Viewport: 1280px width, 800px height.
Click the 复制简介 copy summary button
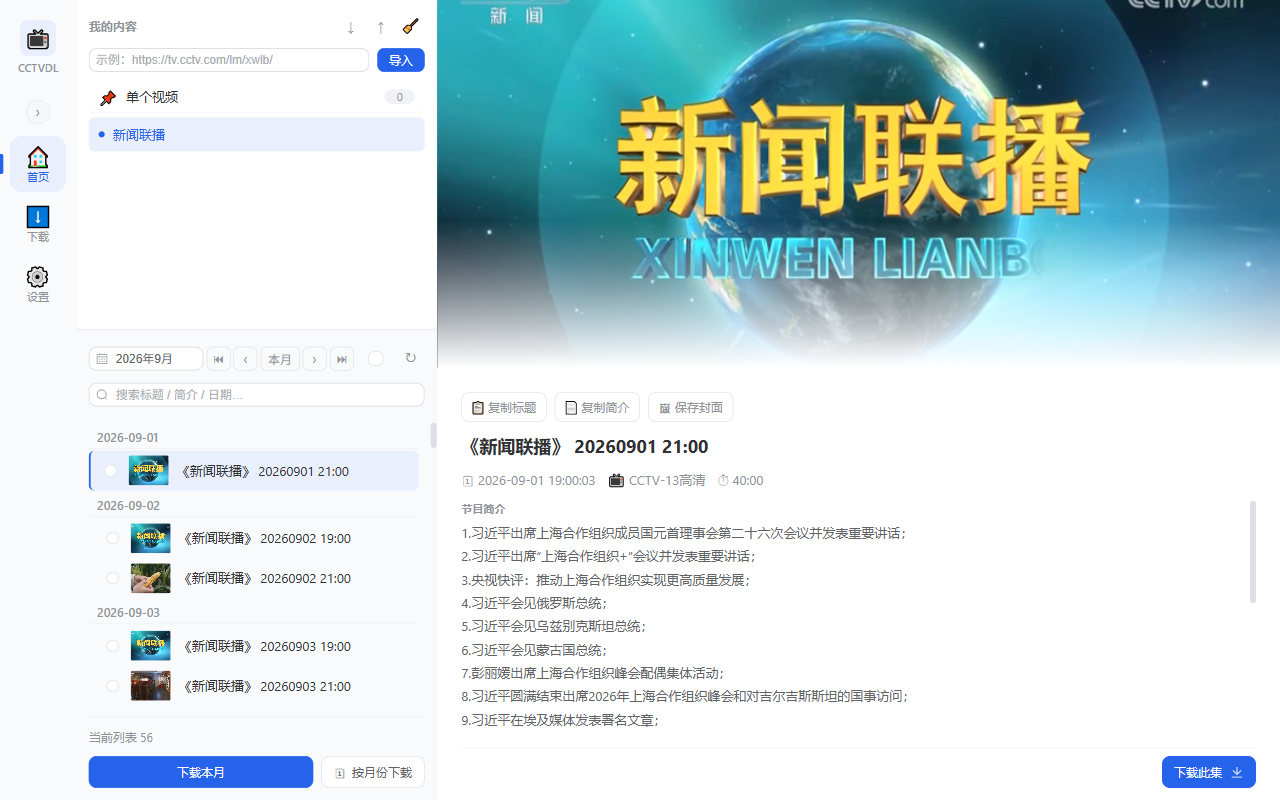click(597, 407)
